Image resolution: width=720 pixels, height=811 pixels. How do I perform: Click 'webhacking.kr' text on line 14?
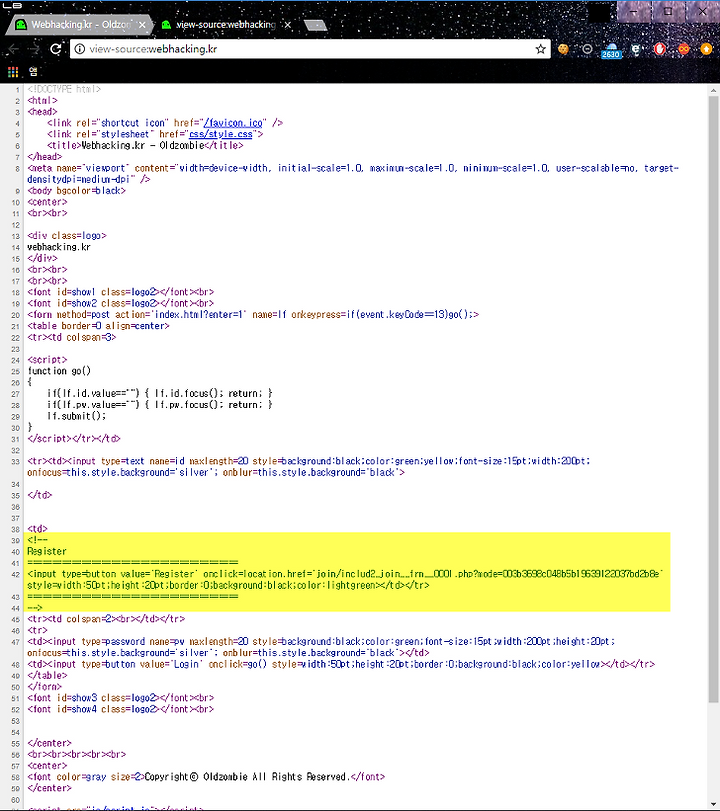pyautogui.click(x=59, y=247)
